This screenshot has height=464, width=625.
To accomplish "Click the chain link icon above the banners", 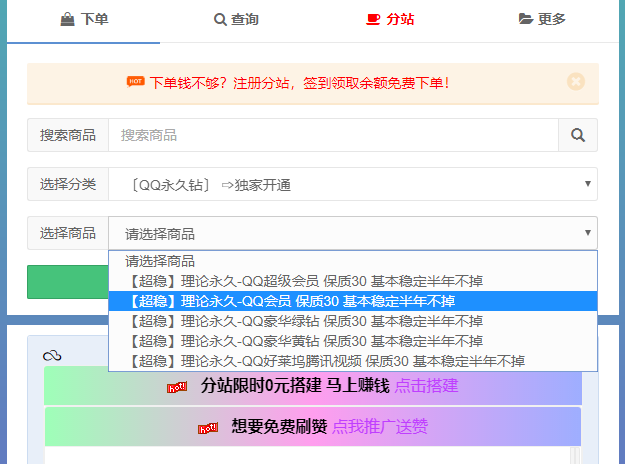I will pyautogui.click(x=52, y=356).
